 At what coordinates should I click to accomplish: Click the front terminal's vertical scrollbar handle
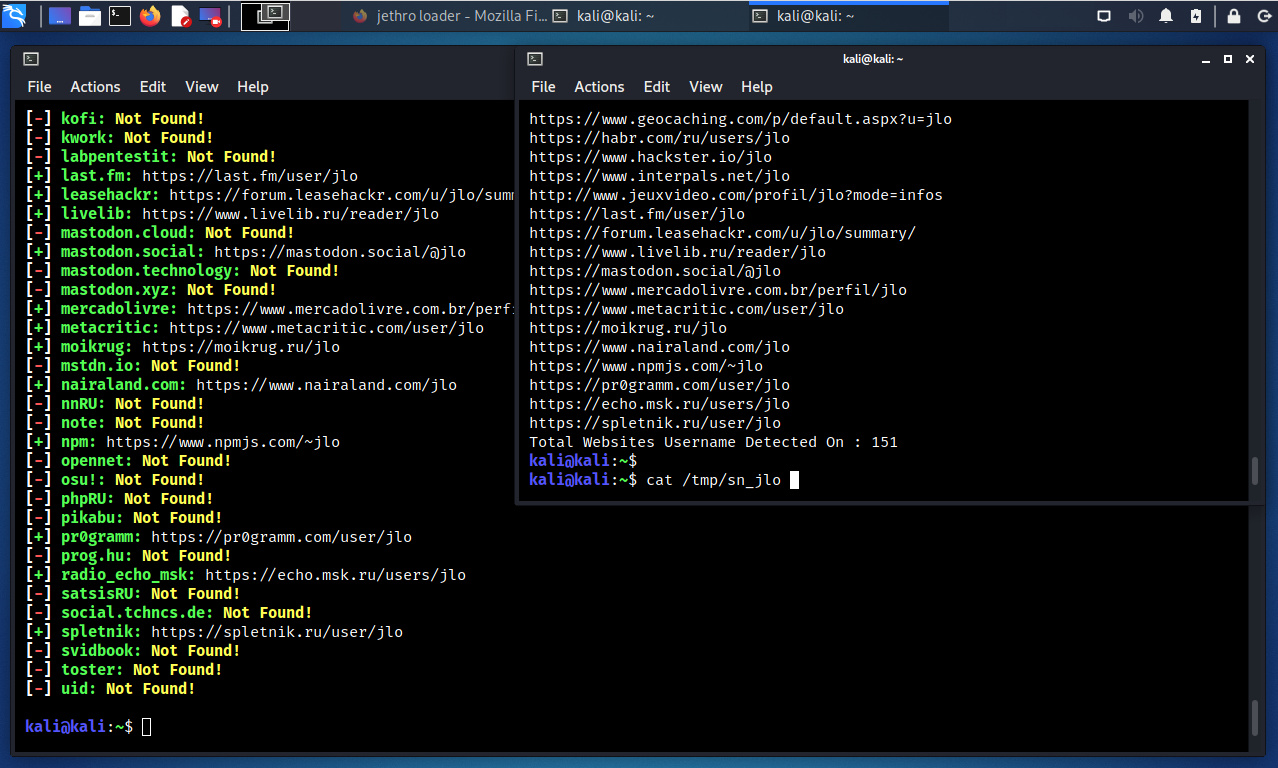coord(1255,470)
